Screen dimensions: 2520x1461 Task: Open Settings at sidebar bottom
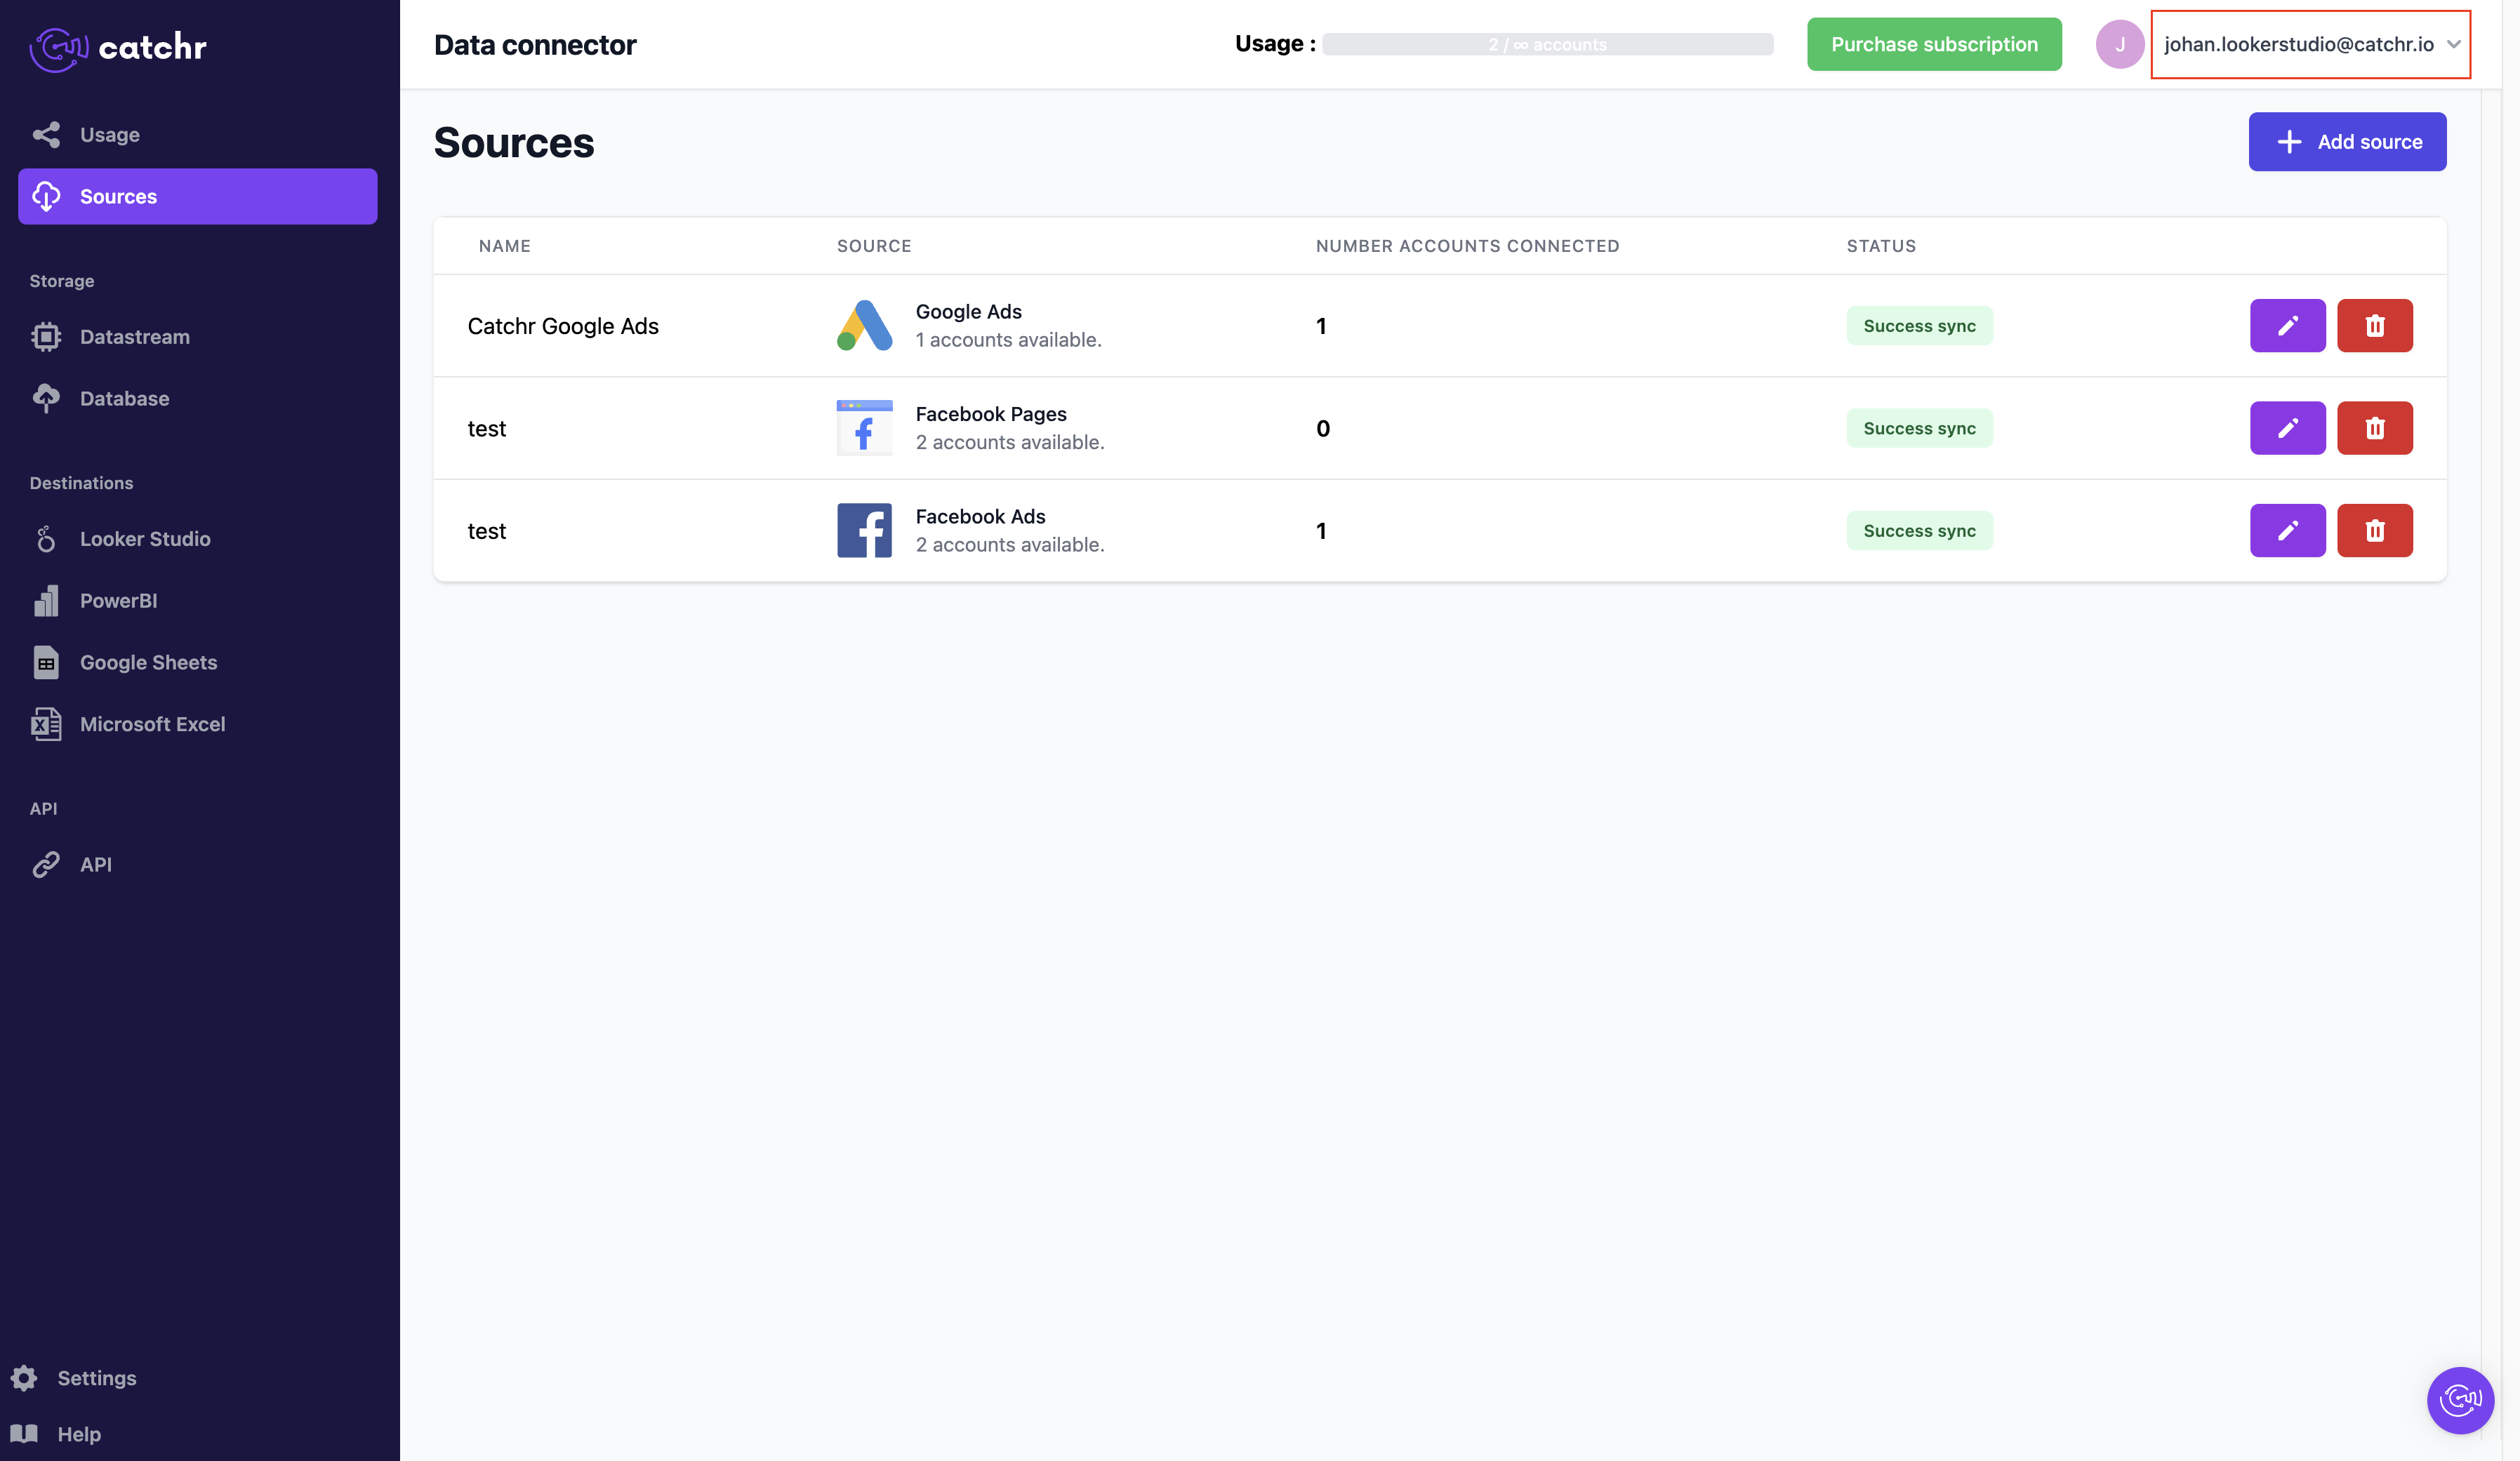pos(96,1378)
